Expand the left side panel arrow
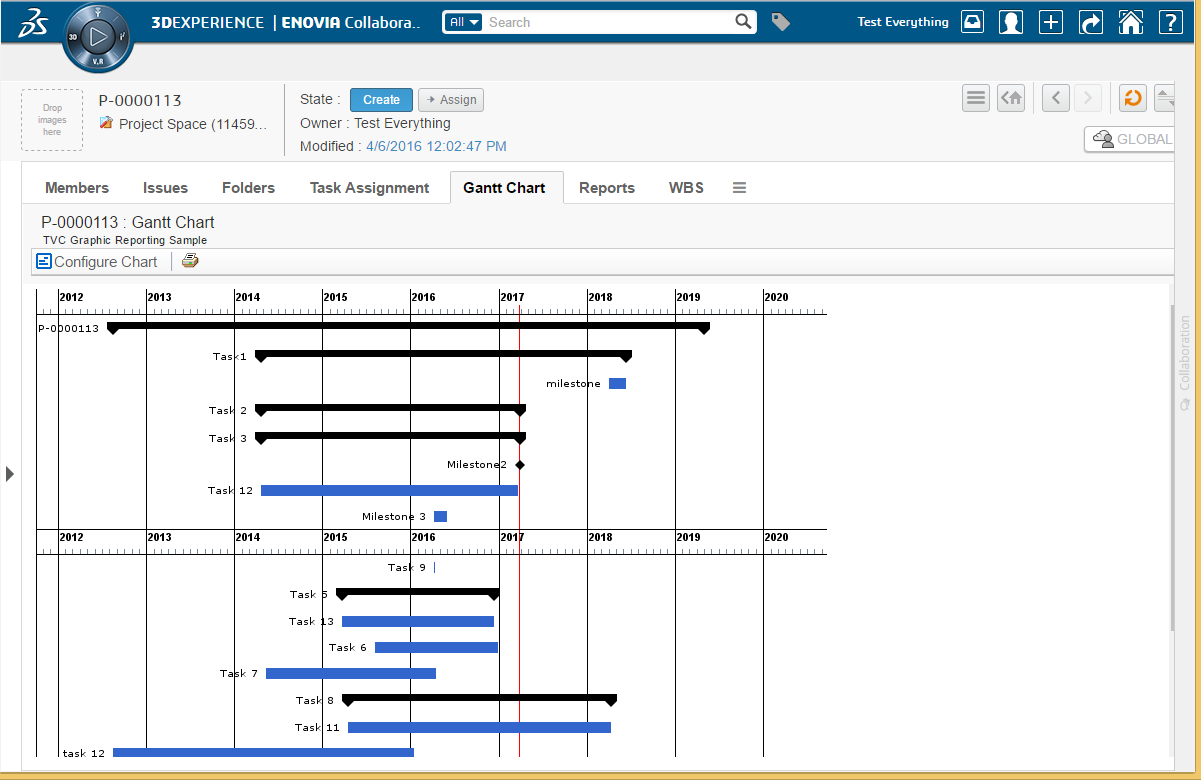This screenshot has height=780, width=1201. coord(10,473)
